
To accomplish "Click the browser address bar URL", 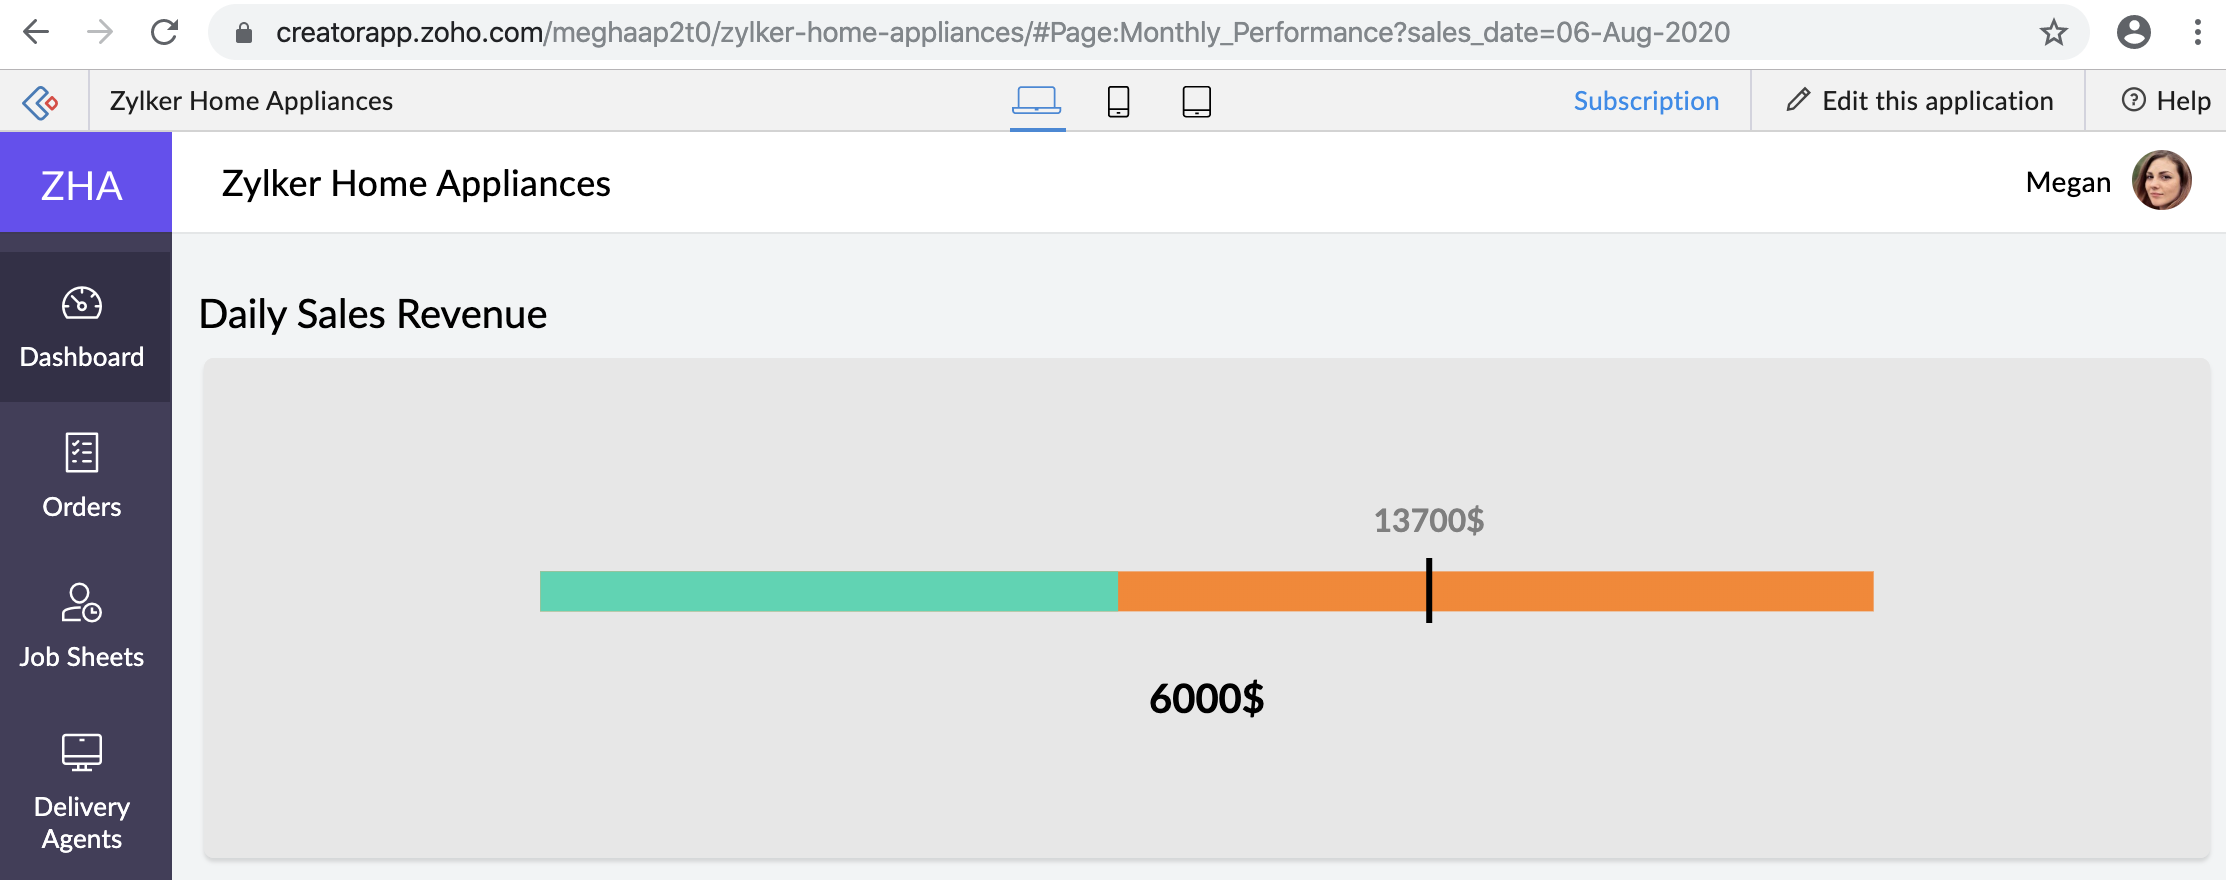I will 1000,32.
